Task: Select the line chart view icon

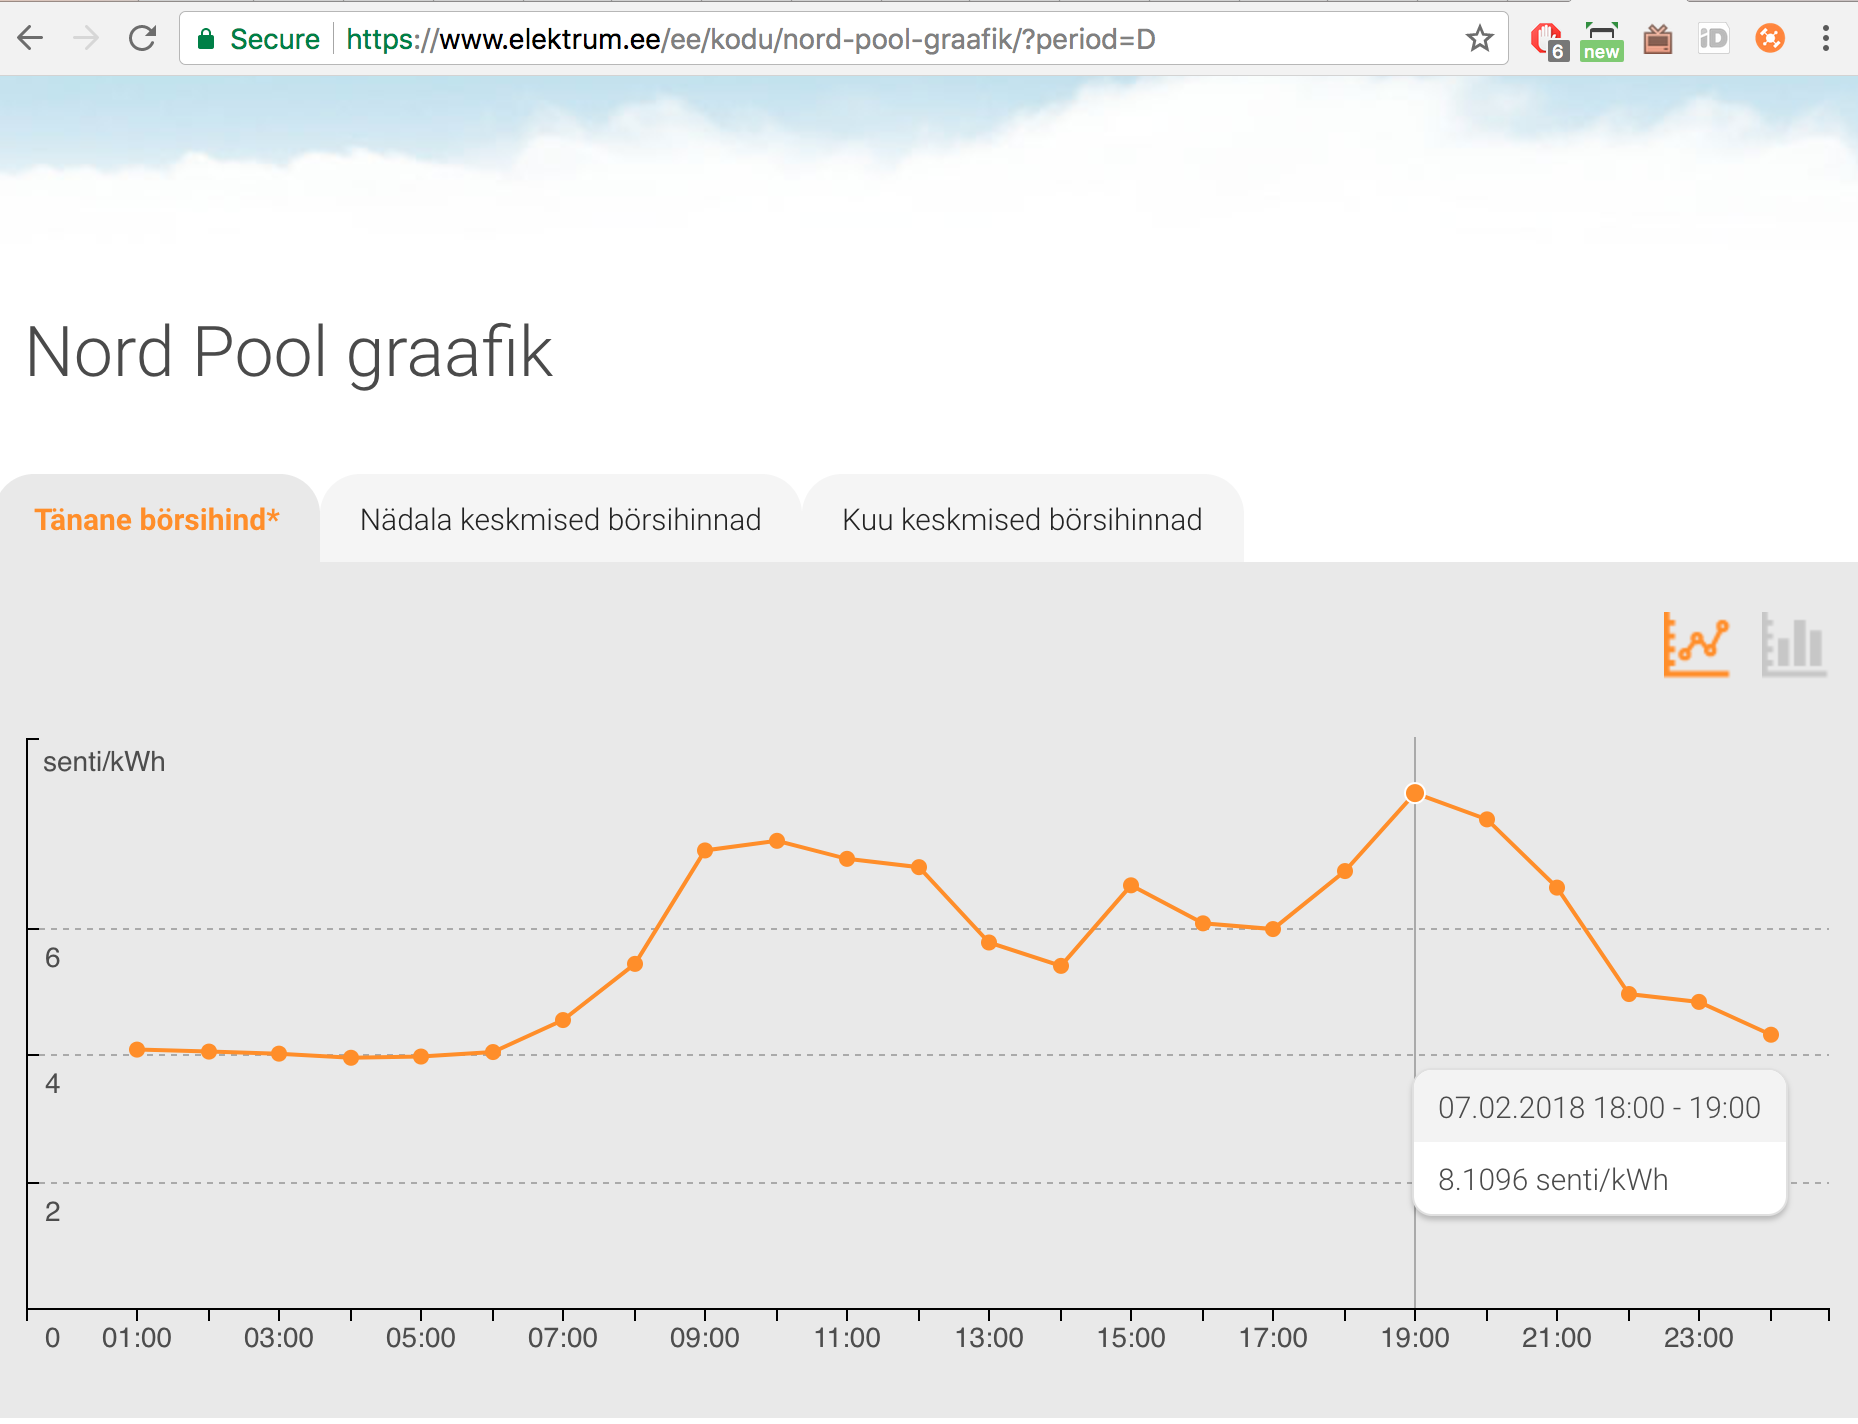Action: [1696, 645]
